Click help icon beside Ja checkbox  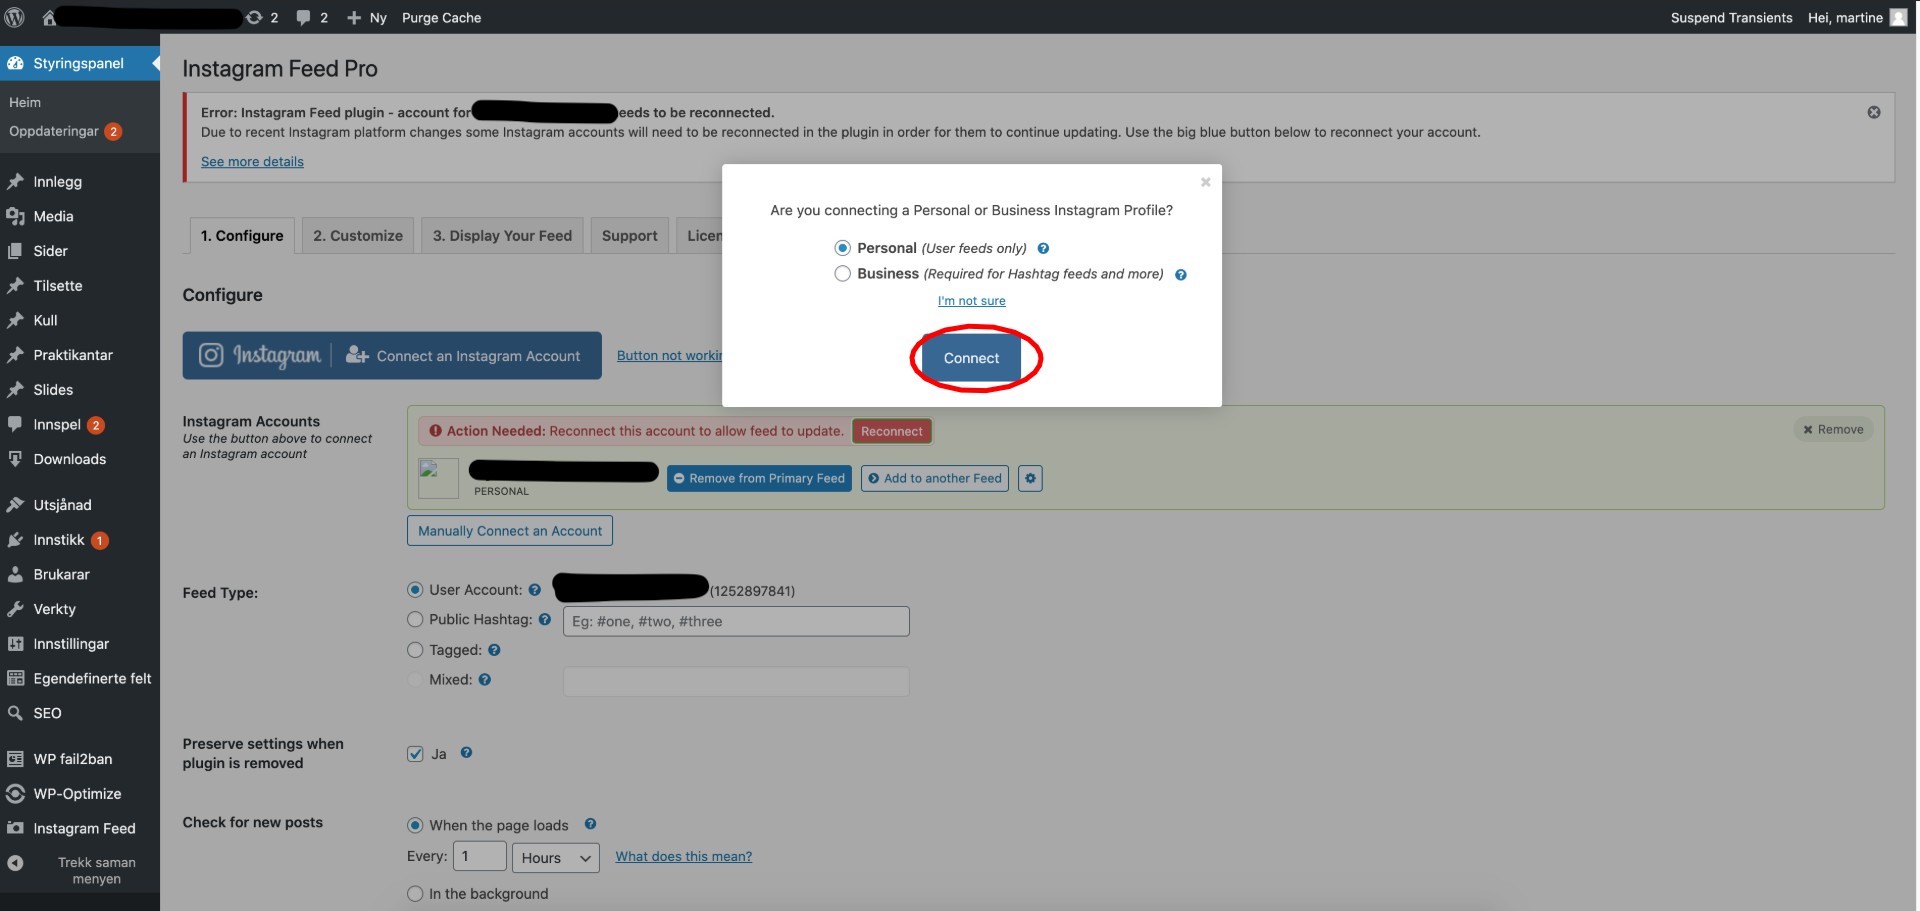click(466, 752)
